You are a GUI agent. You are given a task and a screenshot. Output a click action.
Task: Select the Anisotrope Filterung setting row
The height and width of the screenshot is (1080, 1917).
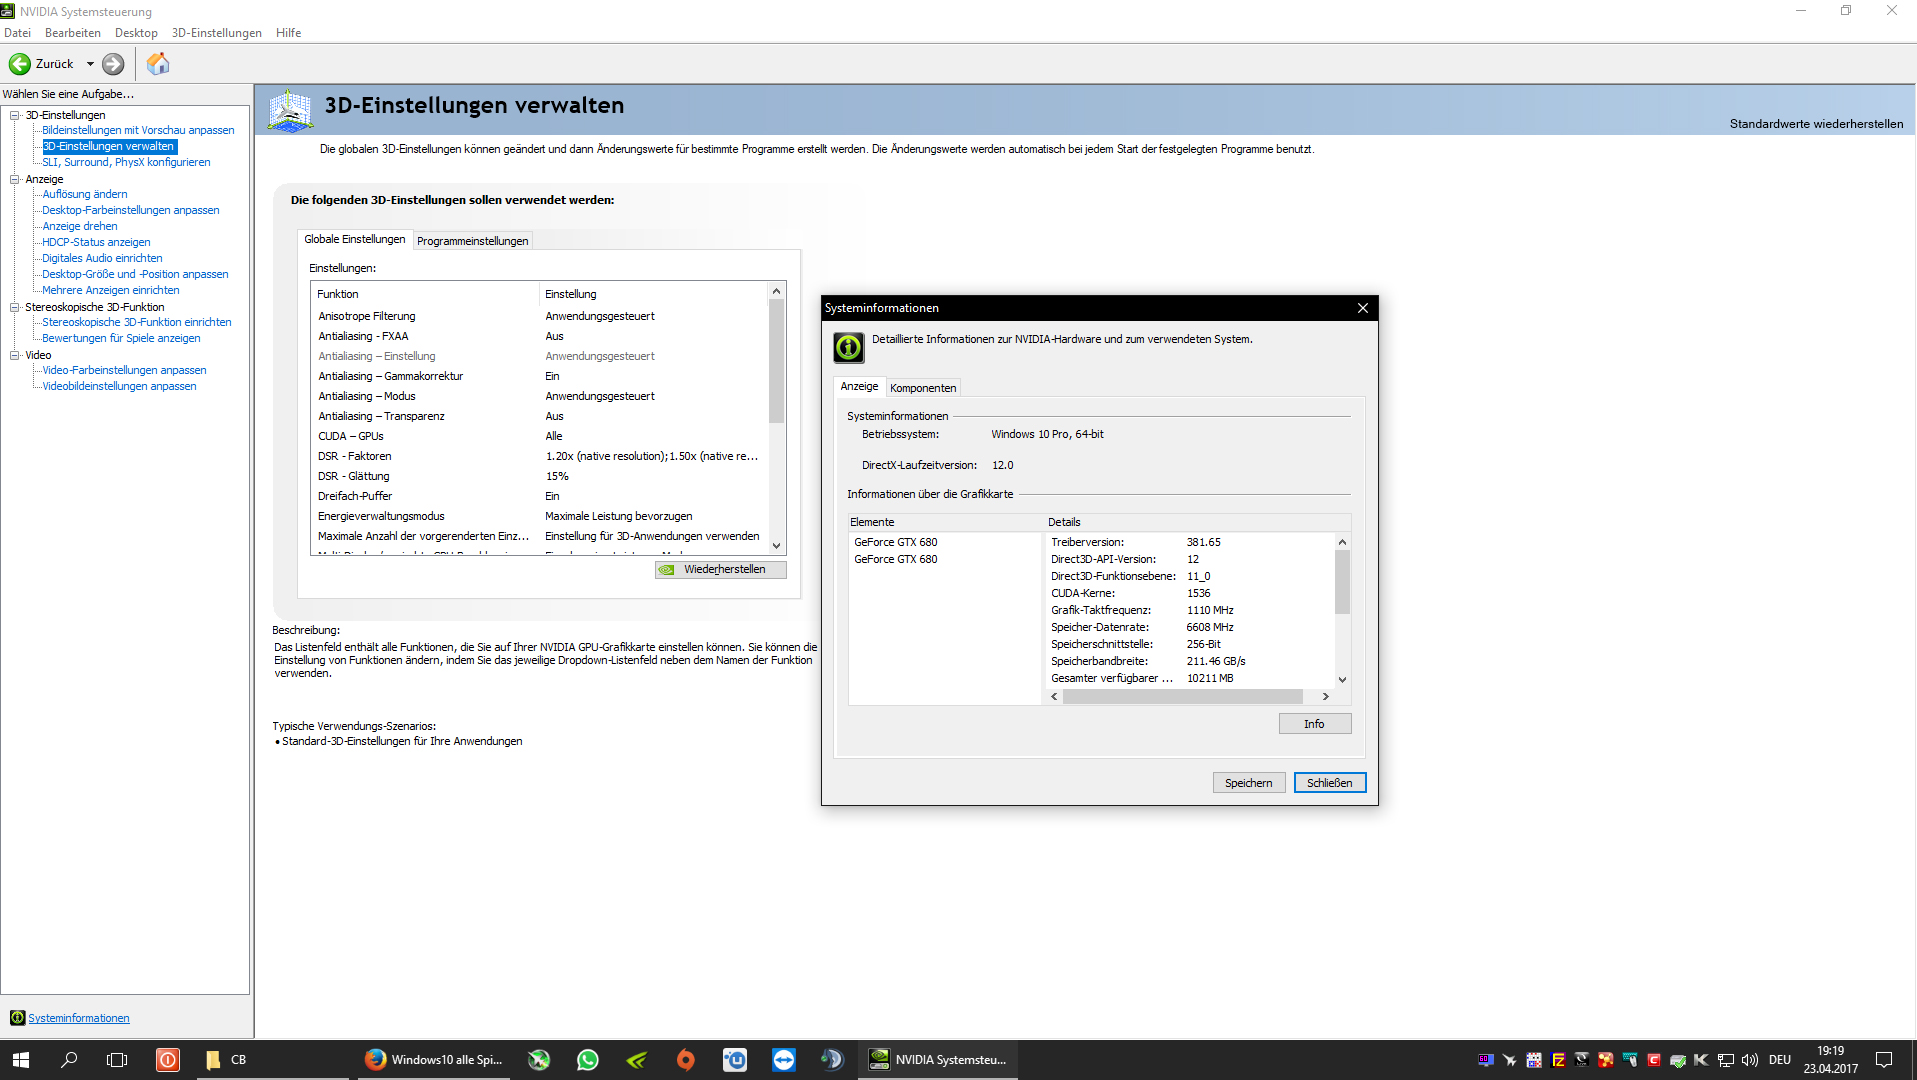(540, 316)
